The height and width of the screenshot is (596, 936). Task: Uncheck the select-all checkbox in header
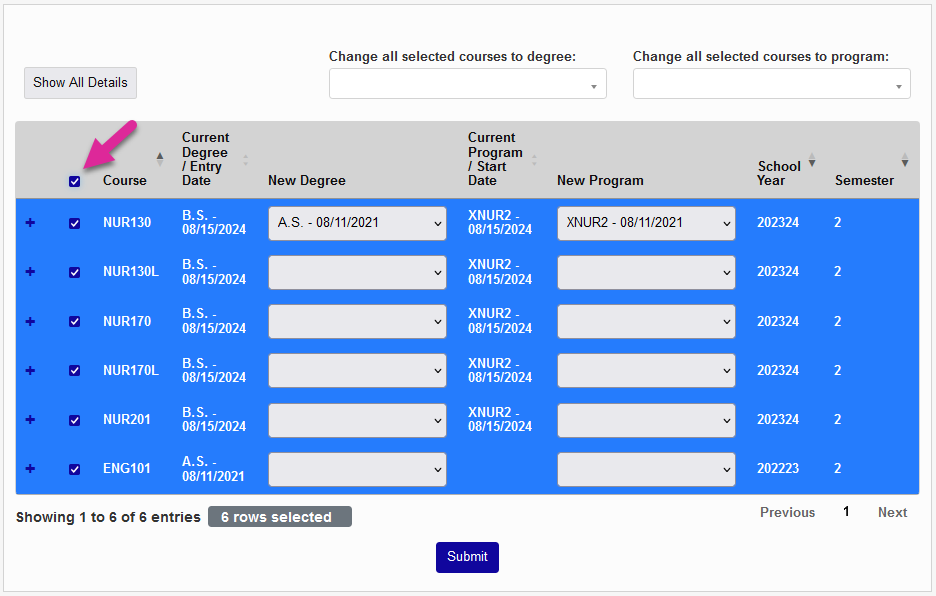[74, 181]
